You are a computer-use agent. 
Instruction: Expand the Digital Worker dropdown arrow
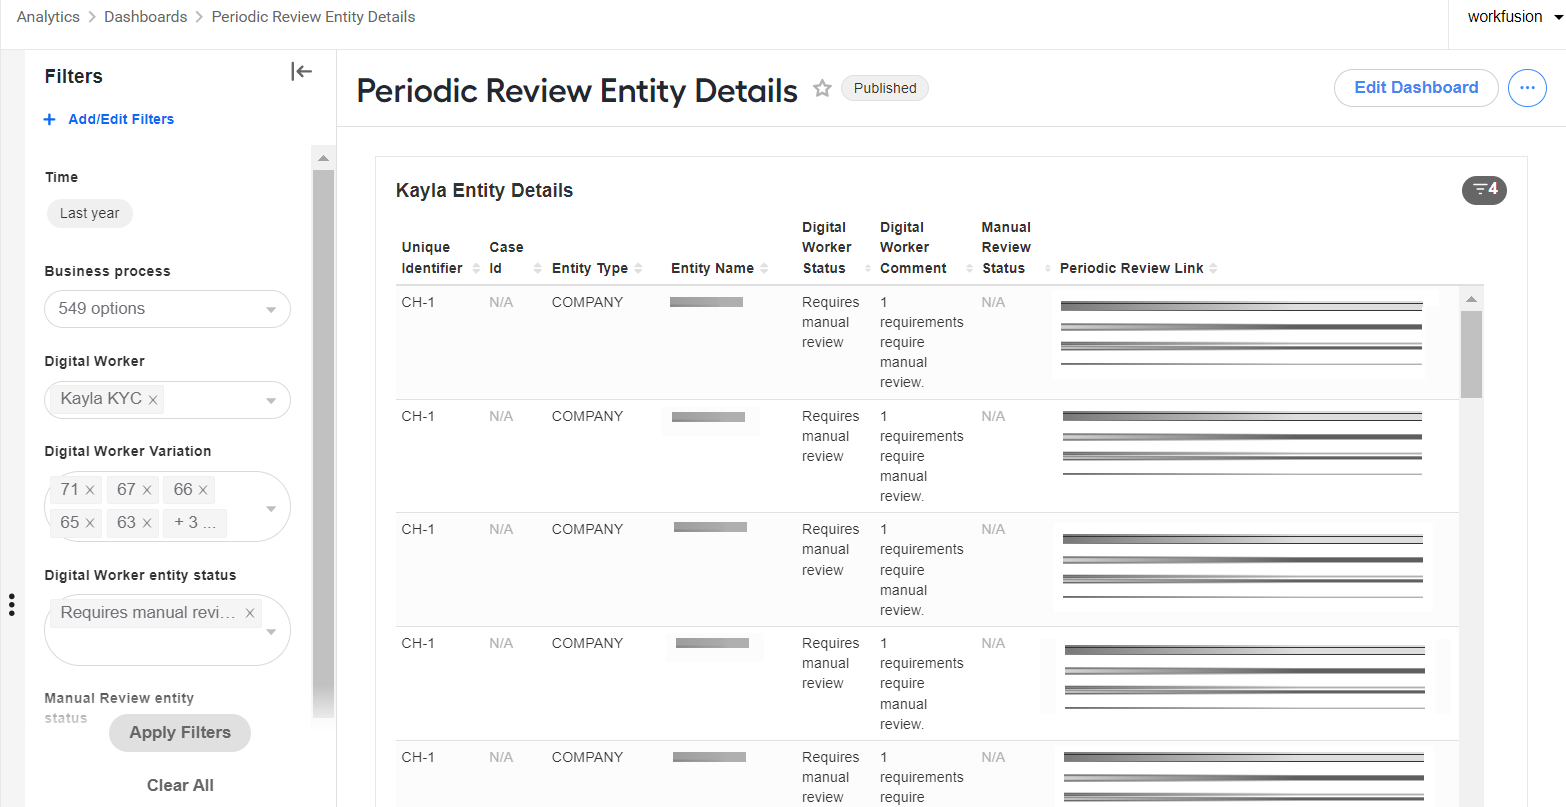pyautogui.click(x=271, y=401)
